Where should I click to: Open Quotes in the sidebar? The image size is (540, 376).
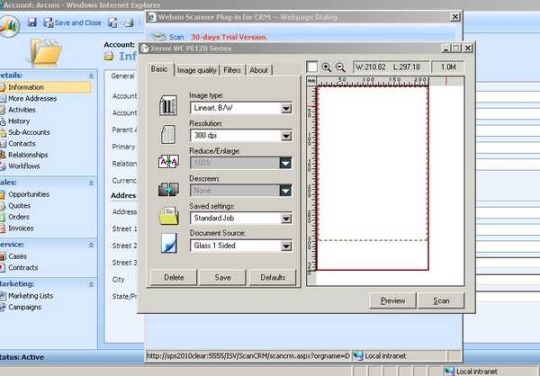(x=19, y=206)
